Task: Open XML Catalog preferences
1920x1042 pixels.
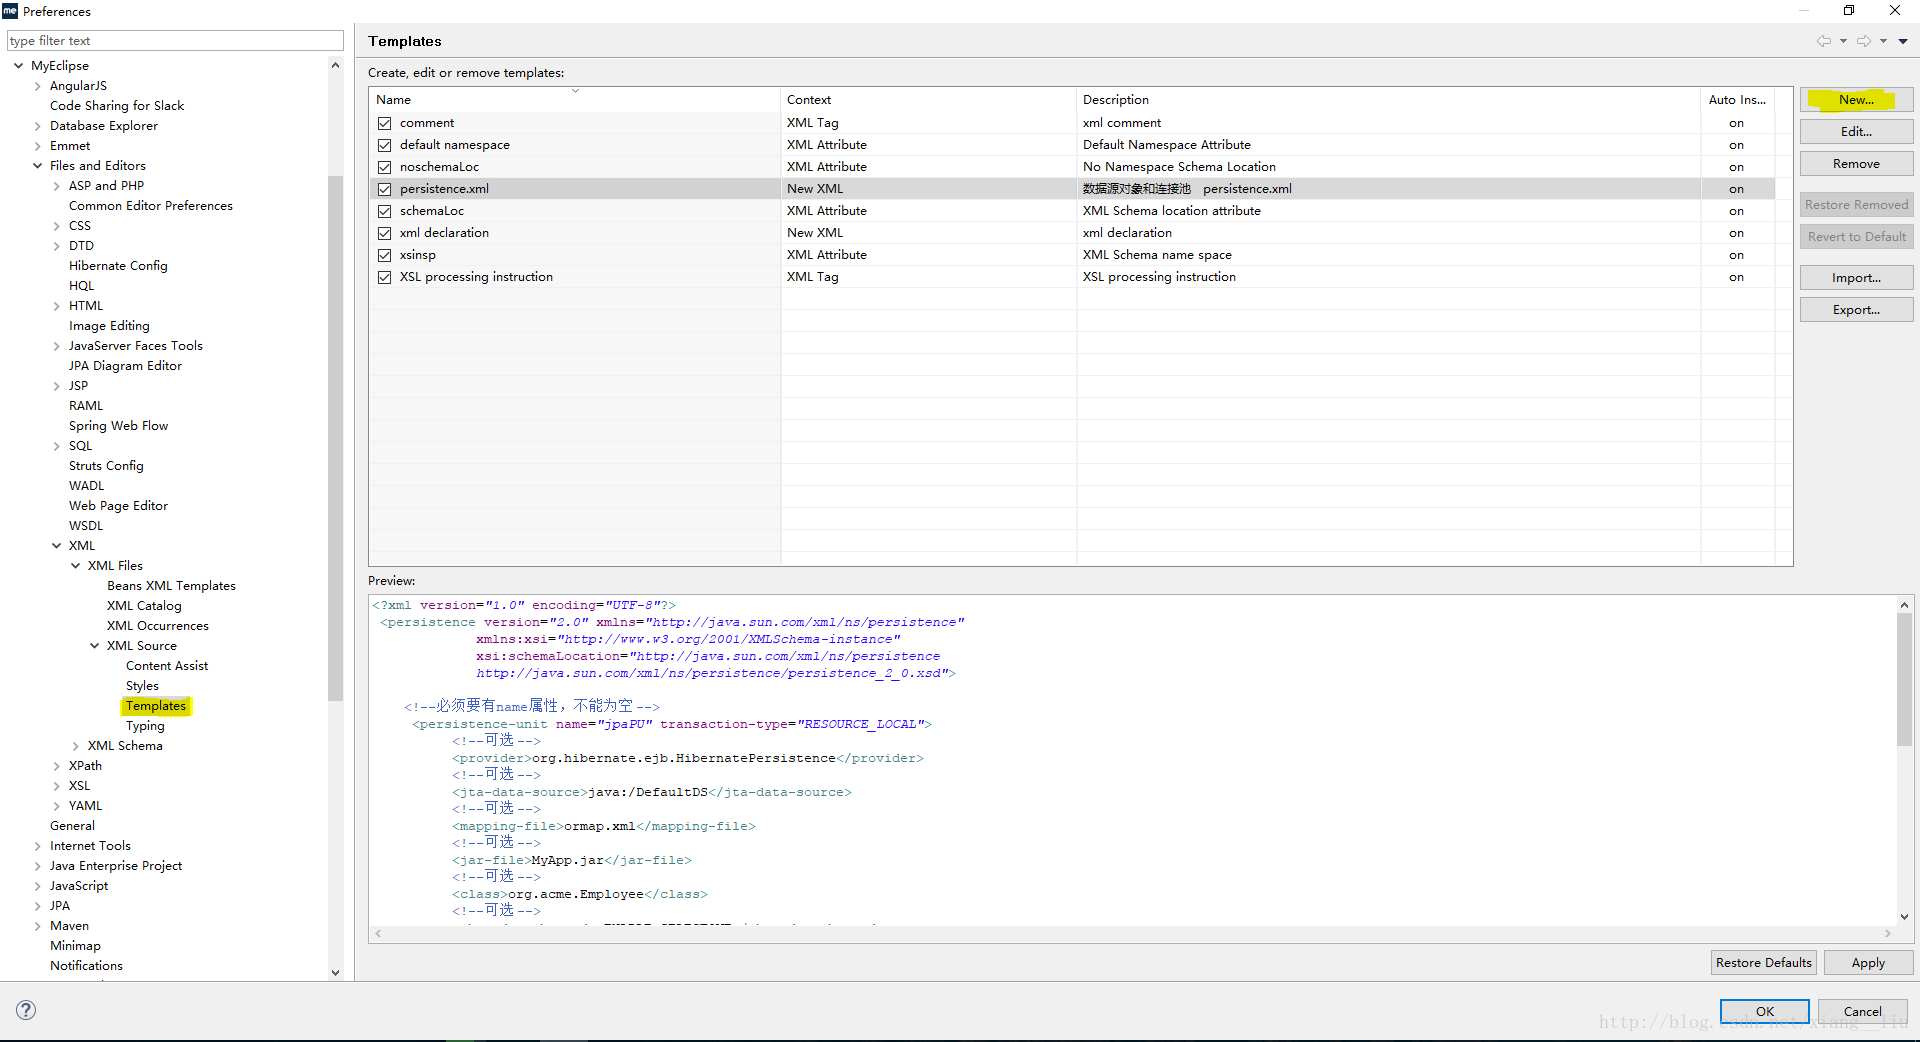Action: (144, 606)
